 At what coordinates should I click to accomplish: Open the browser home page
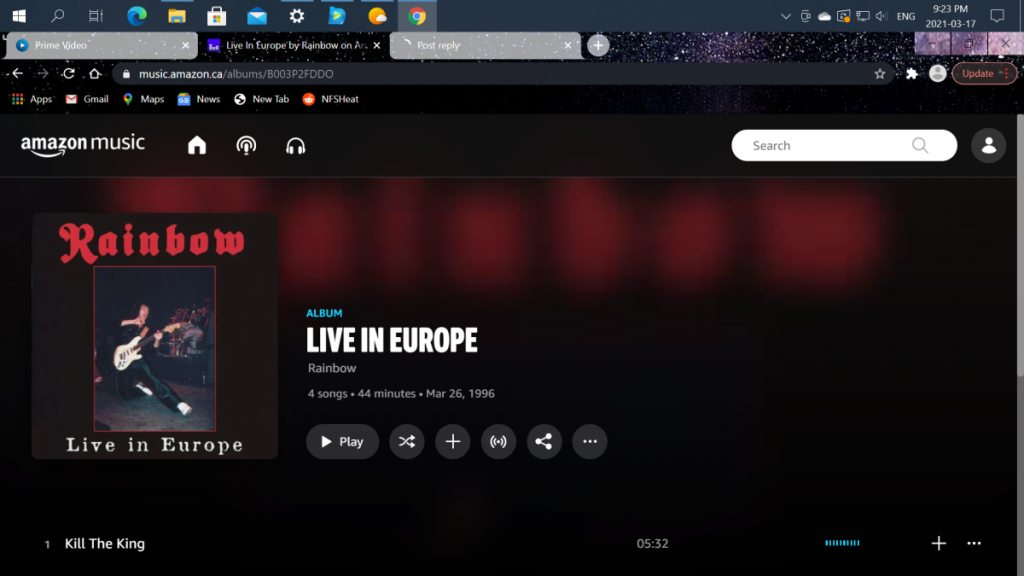click(95, 73)
